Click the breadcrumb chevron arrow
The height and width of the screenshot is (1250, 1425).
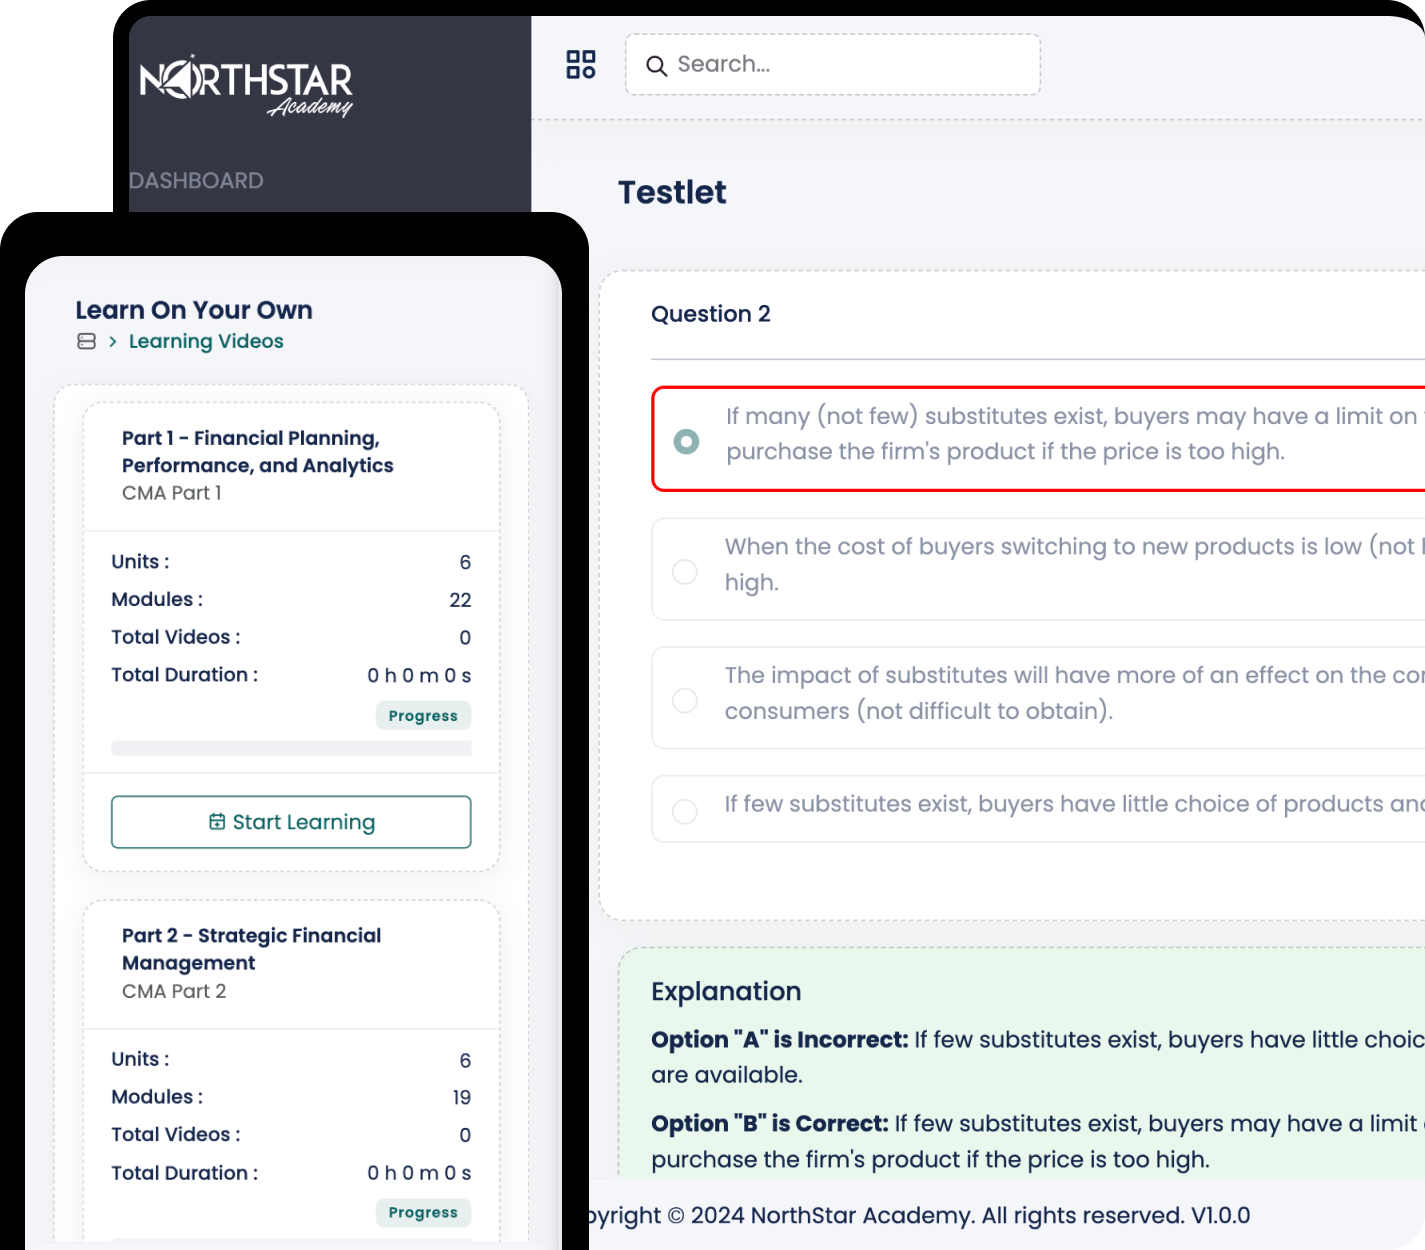[113, 342]
